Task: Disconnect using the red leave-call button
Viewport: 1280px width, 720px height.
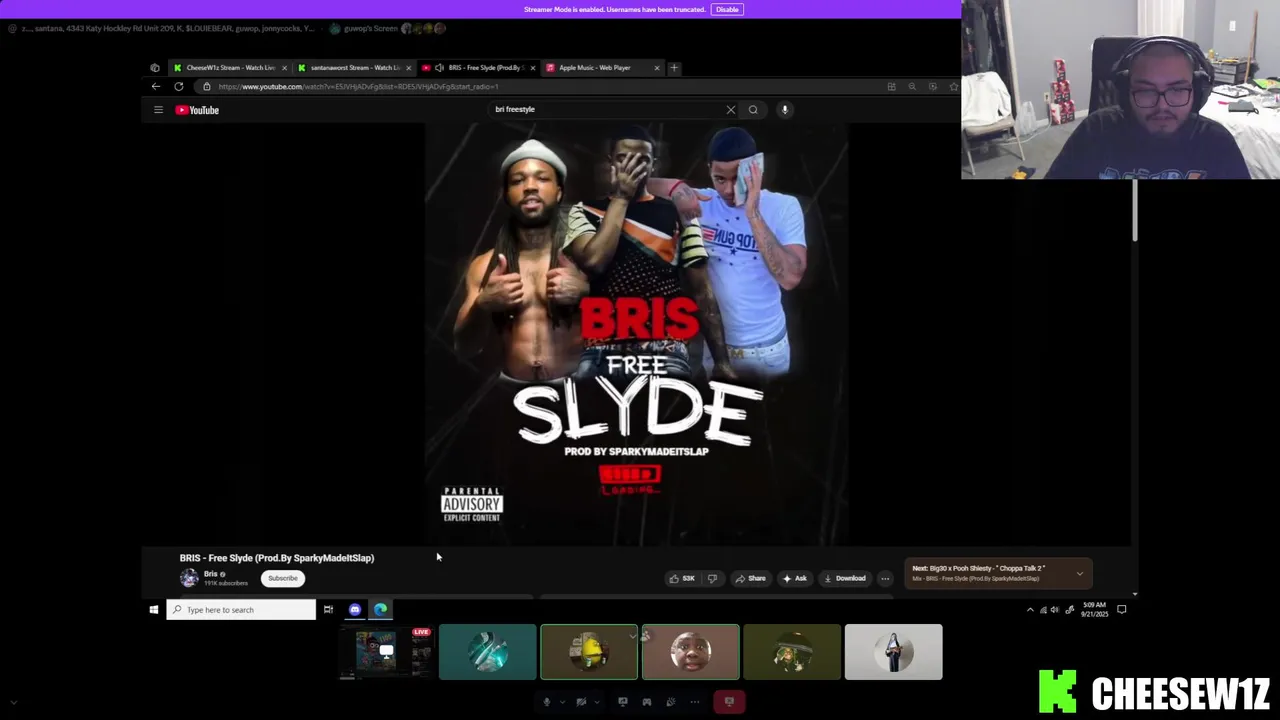Action: [729, 702]
